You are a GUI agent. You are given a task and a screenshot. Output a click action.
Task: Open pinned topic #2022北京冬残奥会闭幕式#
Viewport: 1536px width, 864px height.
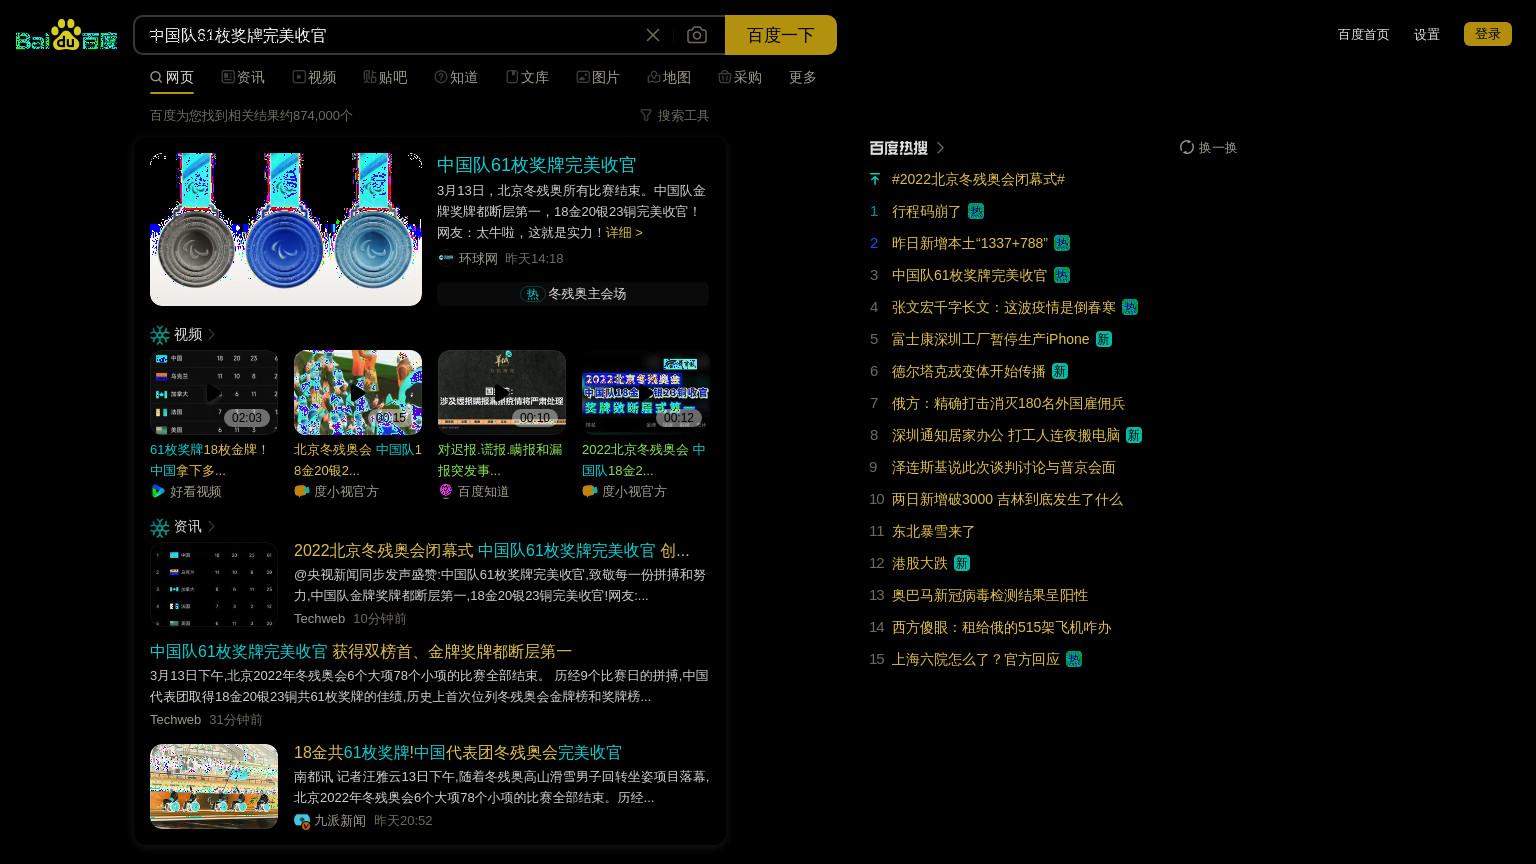pyautogui.click(x=978, y=179)
